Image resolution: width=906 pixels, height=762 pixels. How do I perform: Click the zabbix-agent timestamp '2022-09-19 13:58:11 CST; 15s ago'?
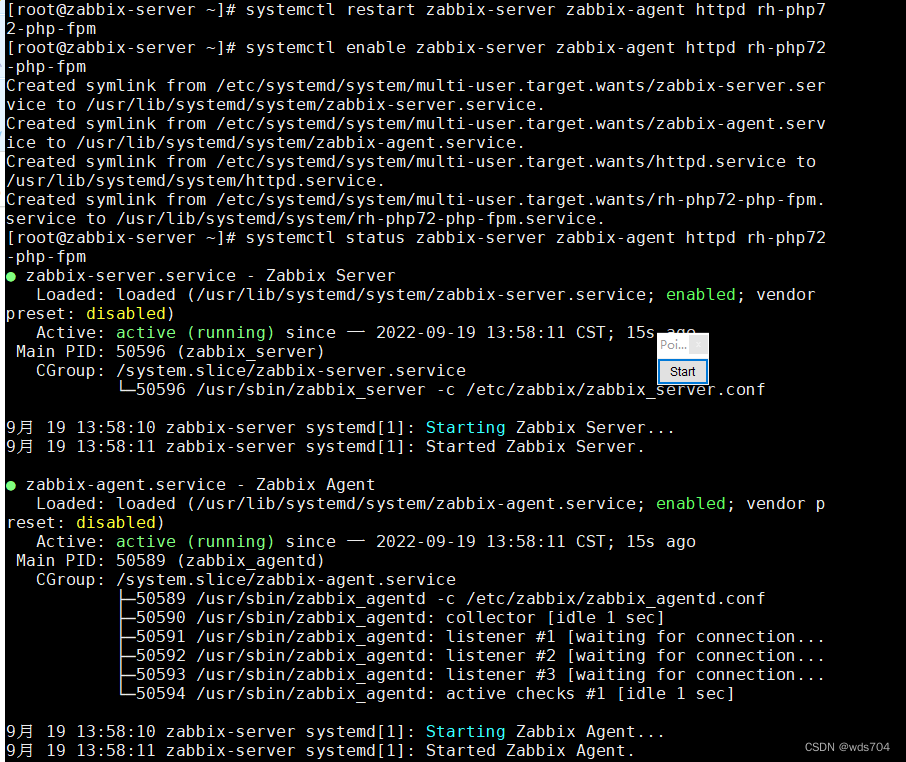pyautogui.click(x=536, y=542)
